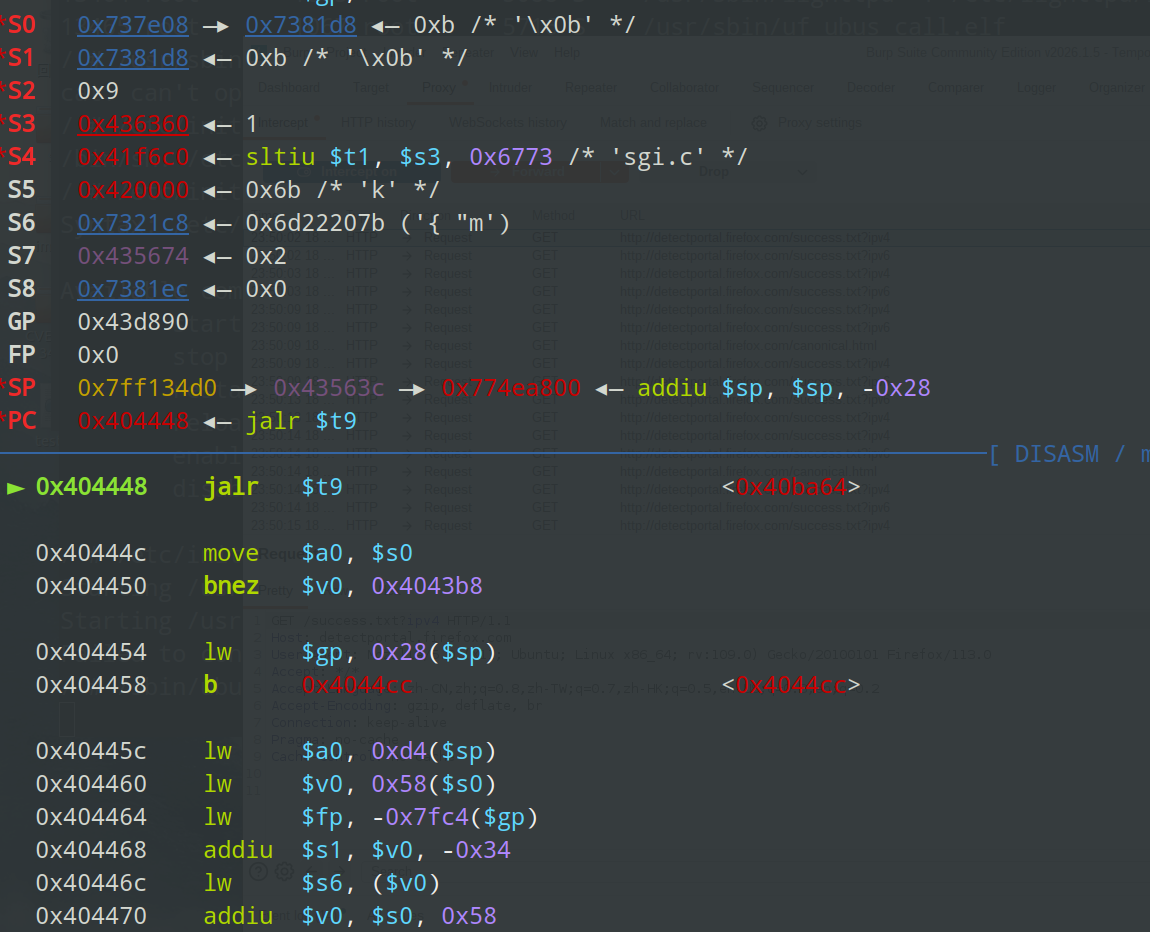Click the bnez instruction at 0x404450
Screen dimensions: 1150x932
(x=231, y=586)
